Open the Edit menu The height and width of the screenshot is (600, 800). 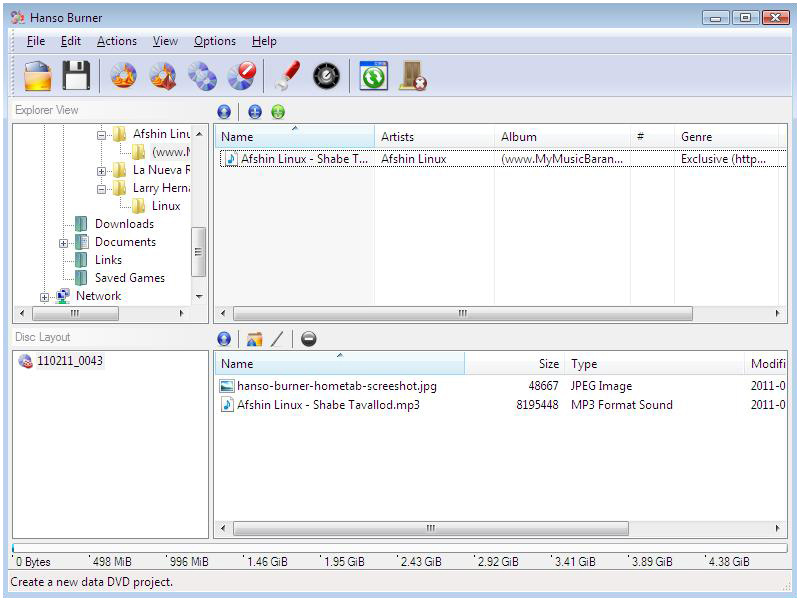pyautogui.click(x=70, y=41)
